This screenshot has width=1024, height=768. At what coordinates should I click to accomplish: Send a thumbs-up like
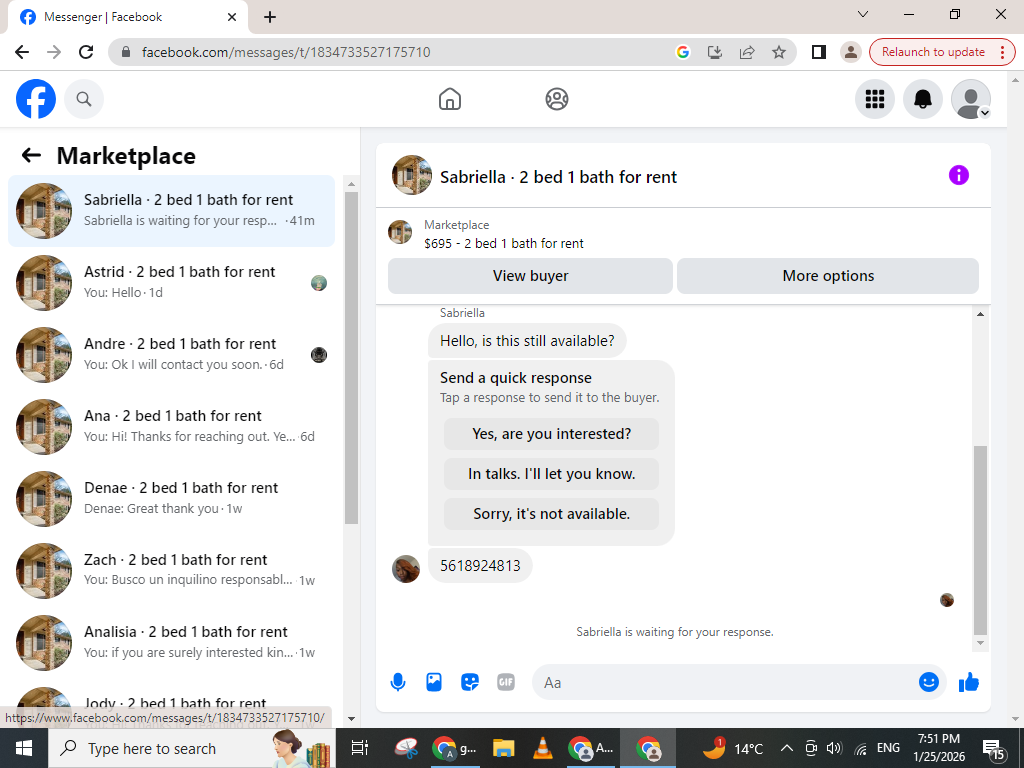tap(968, 682)
